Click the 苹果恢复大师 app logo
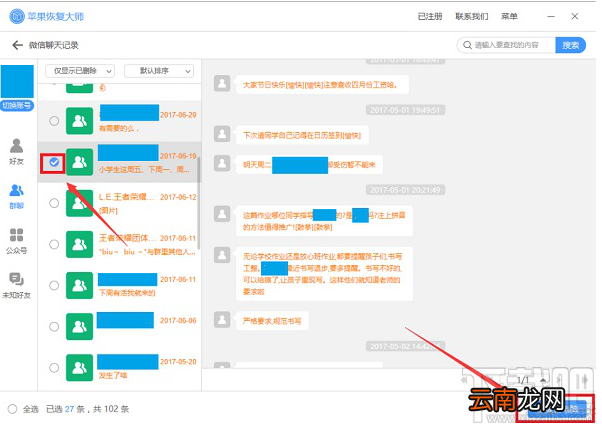The image size is (602, 428). (x=17, y=16)
